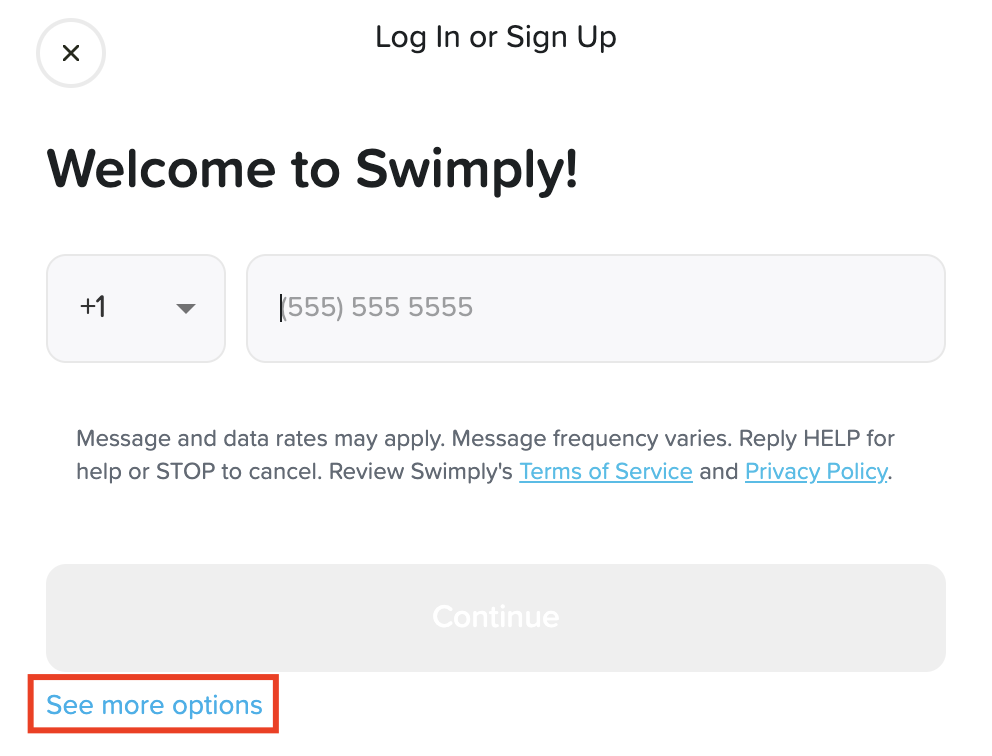Focus the phone number input field

click(595, 308)
